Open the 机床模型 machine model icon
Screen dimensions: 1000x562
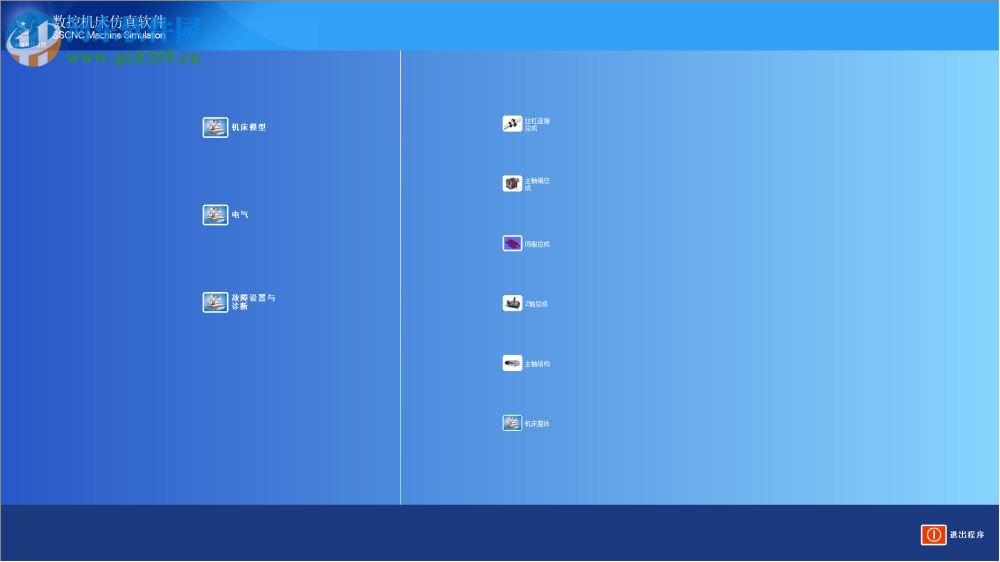(x=215, y=127)
